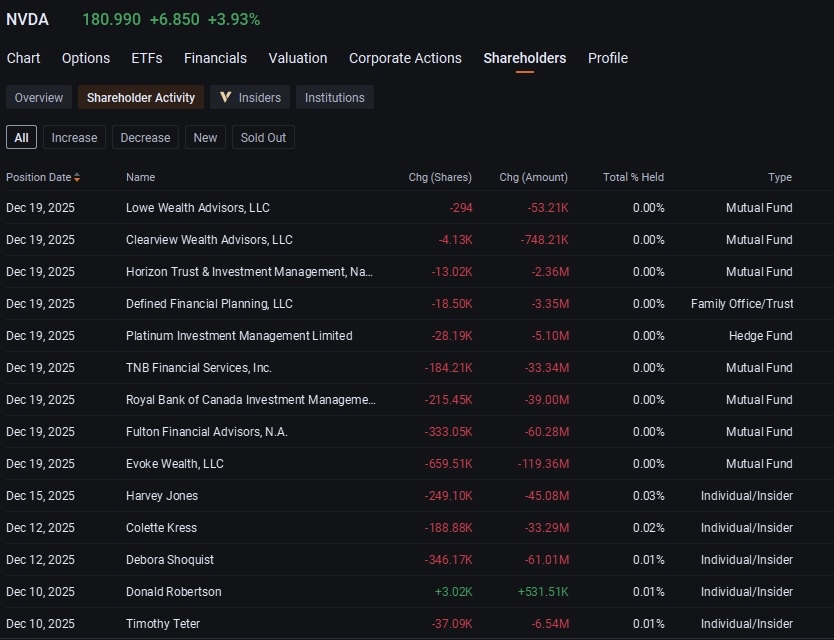Click the Total % Held column header
Image resolution: width=834 pixels, height=640 pixels.
click(633, 177)
